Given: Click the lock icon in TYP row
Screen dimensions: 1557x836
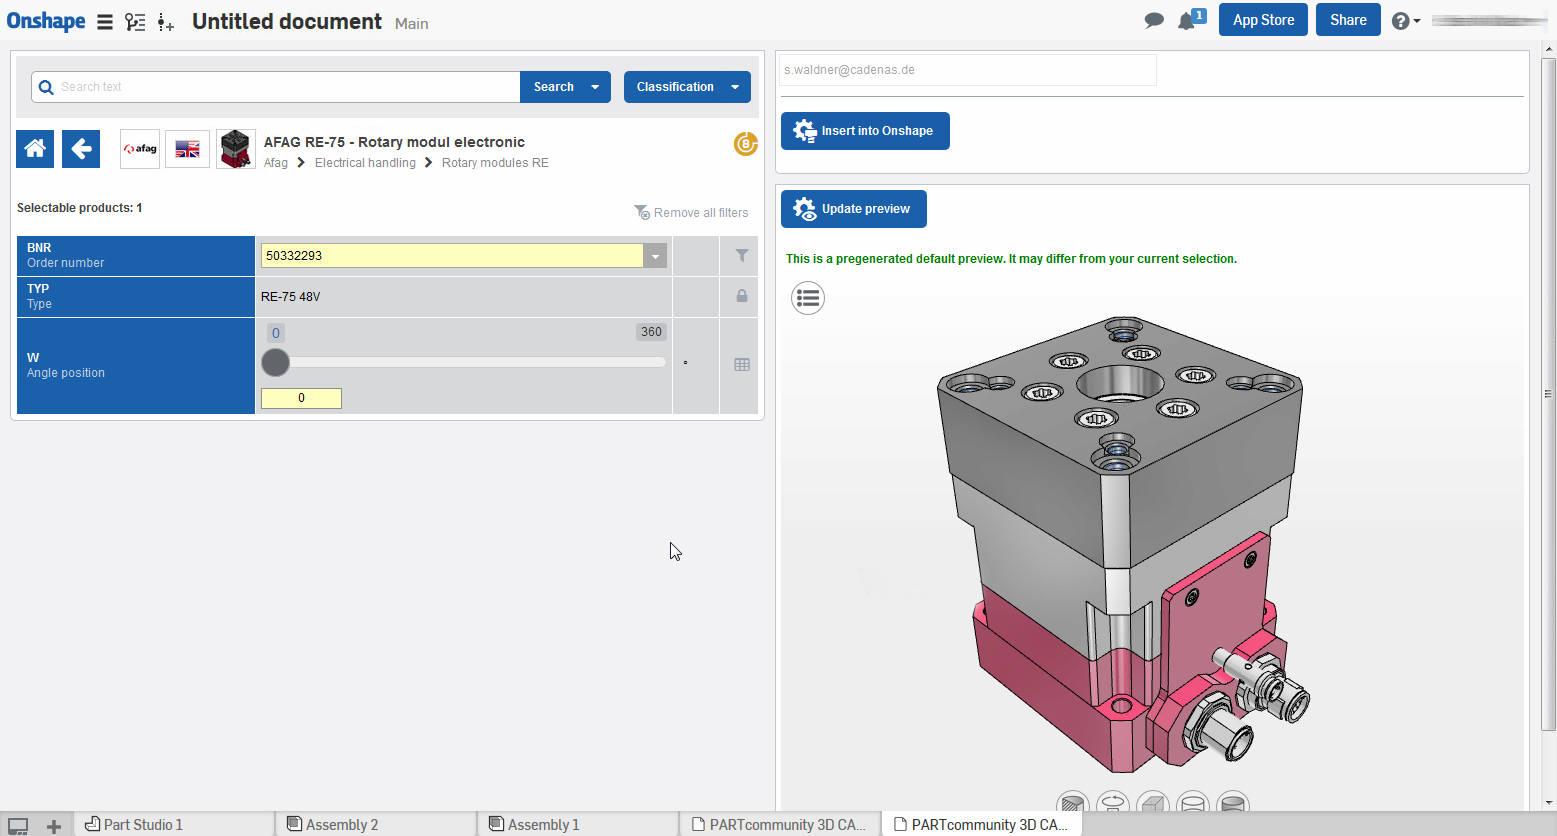Looking at the screenshot, I should (742, 296).
